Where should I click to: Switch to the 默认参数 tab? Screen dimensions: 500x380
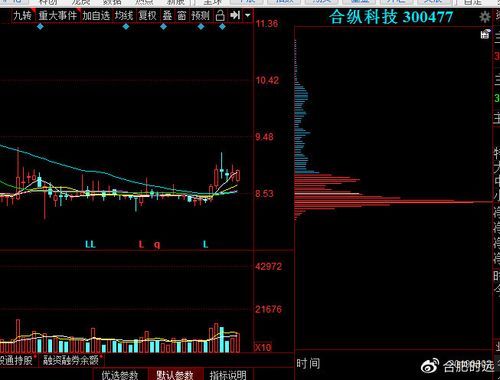point(175,375)
